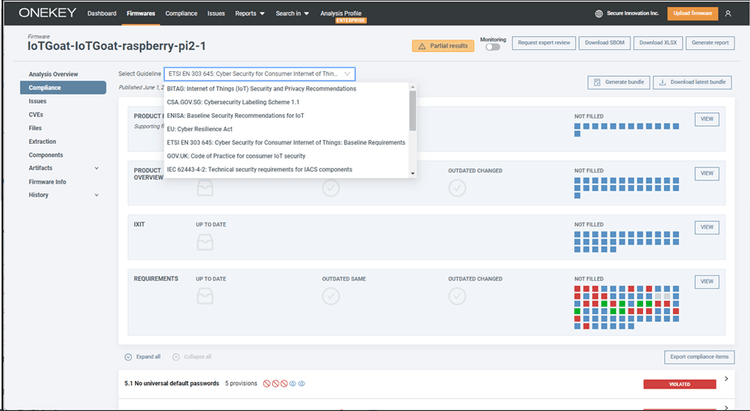Click the Collapse all circle icon
The image size is (750, 411).
[176, 357]
